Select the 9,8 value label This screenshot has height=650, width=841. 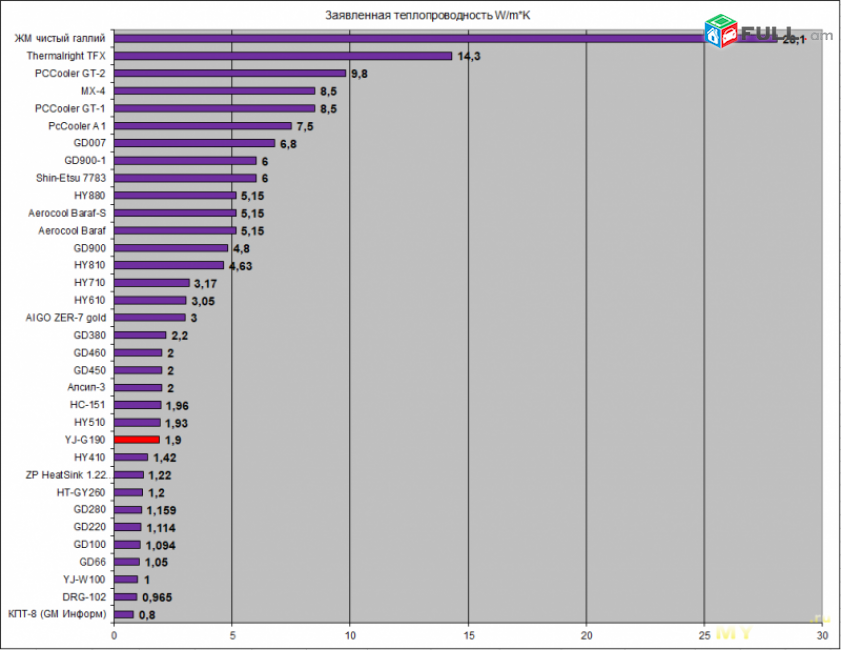pyautogui.click(x=359, y=74)
